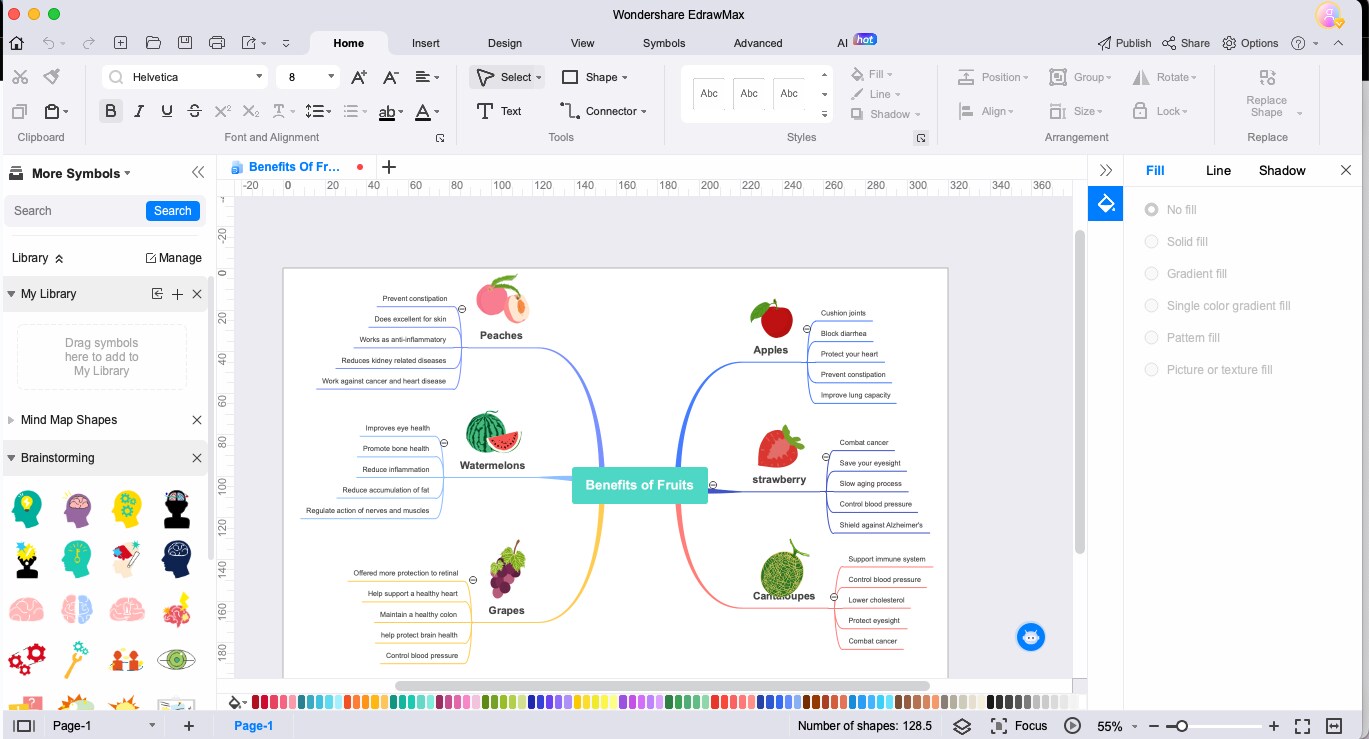Toggle Bold formatting
The image size is (1369, 739).
(111, 111)
